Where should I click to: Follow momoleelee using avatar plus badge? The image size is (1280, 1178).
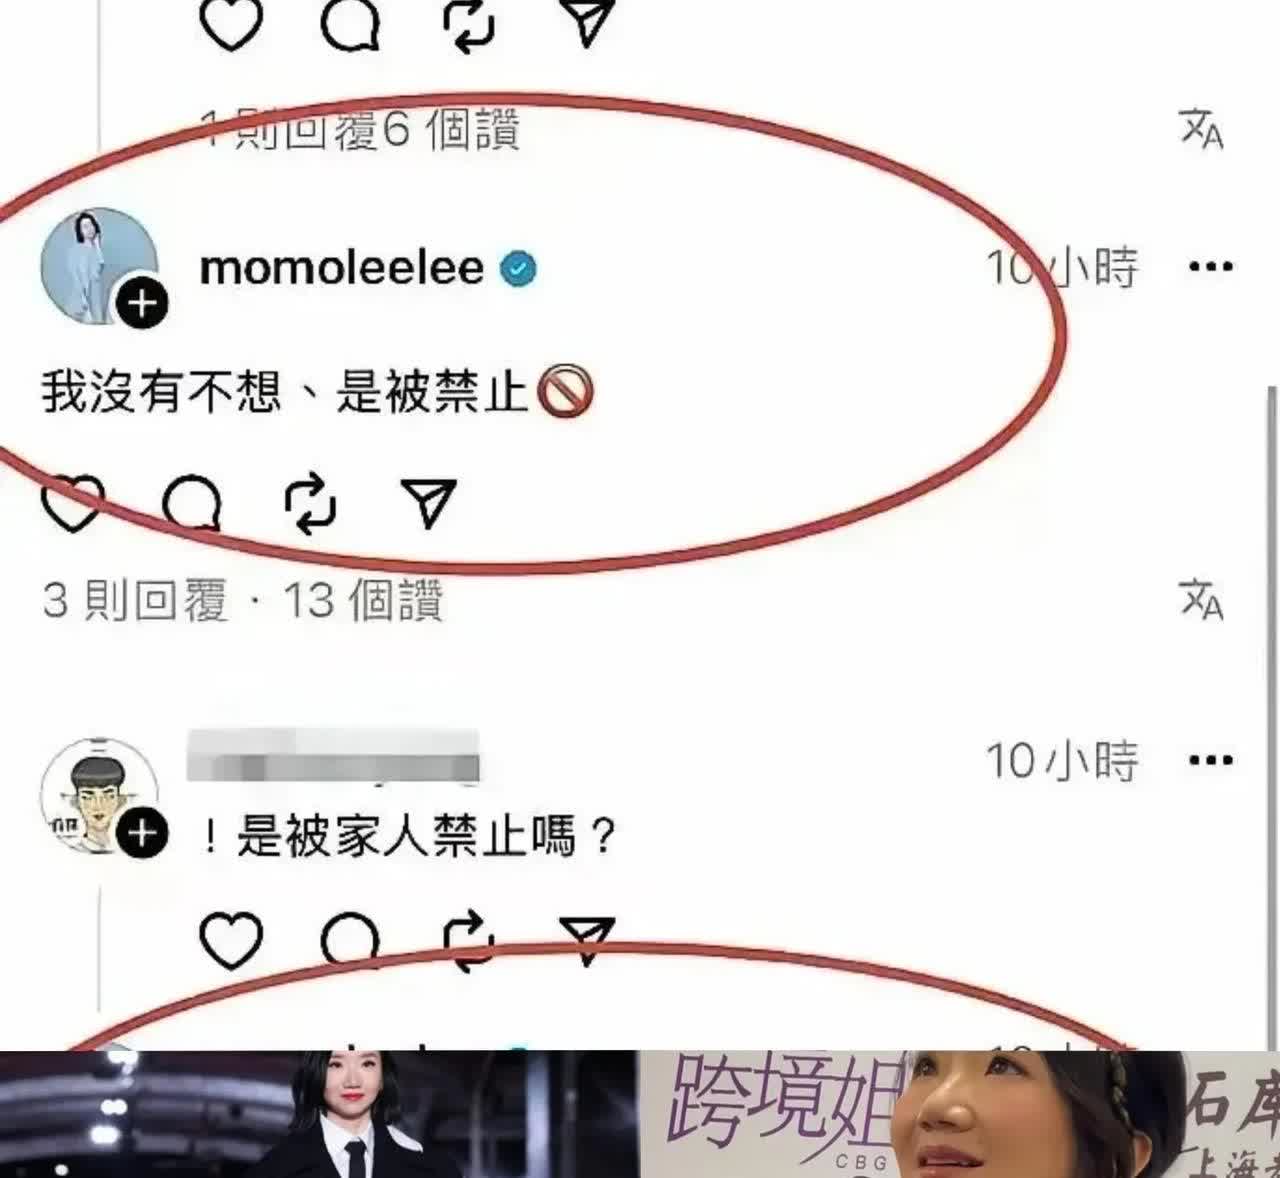[x=143, y=302]
